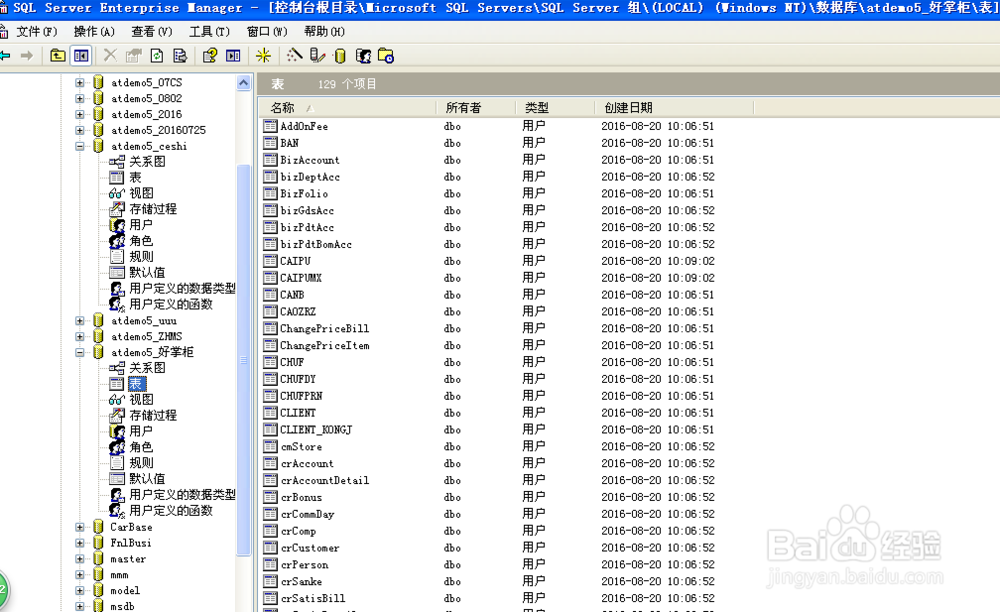The height and width of the screenshot is (612, 1000).
Task: Click the register SQL Server toolbar icon
Action: [x=317, y=56]
